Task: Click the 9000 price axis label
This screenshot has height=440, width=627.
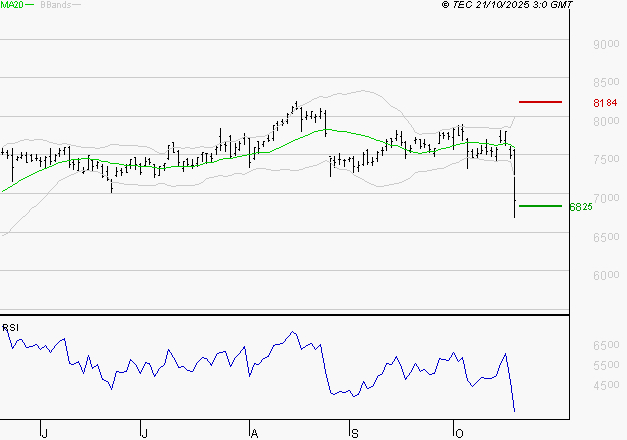Action: [606, 44]
